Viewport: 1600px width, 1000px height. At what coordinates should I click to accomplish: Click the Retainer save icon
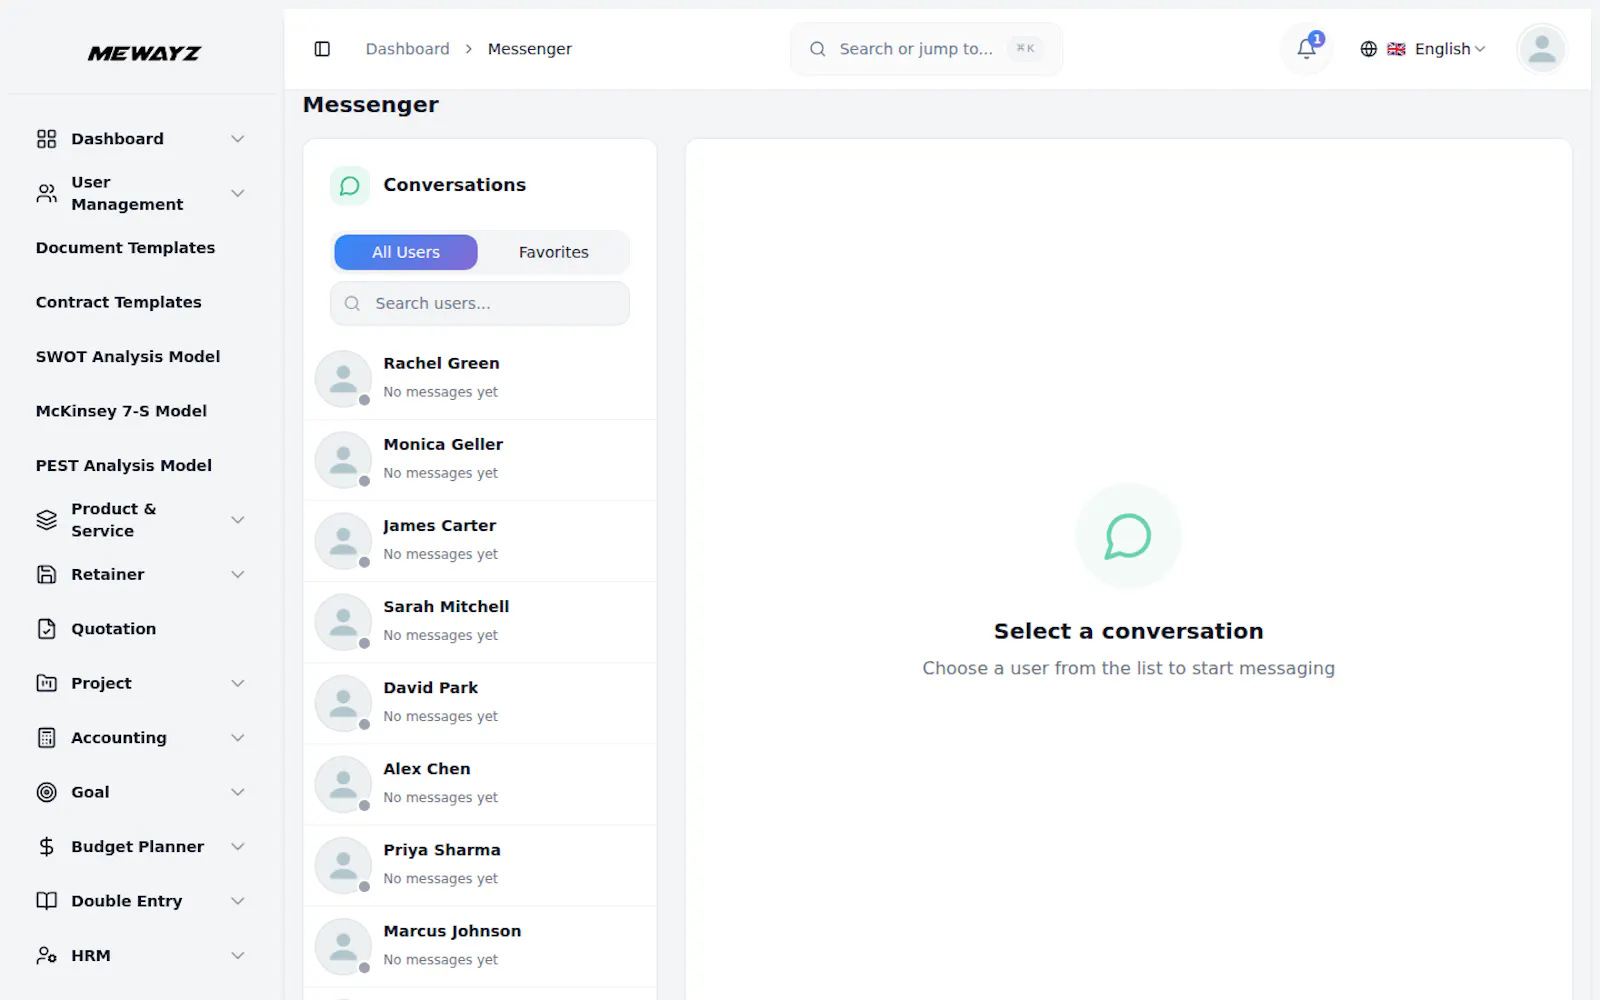click(x=46, y=574)
